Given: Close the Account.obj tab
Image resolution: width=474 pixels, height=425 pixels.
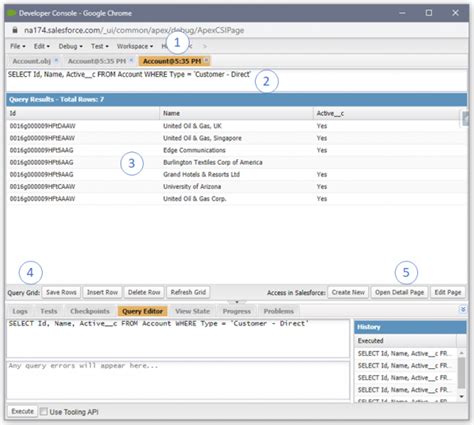Looking at the screenshot, I should pos(56,60).
